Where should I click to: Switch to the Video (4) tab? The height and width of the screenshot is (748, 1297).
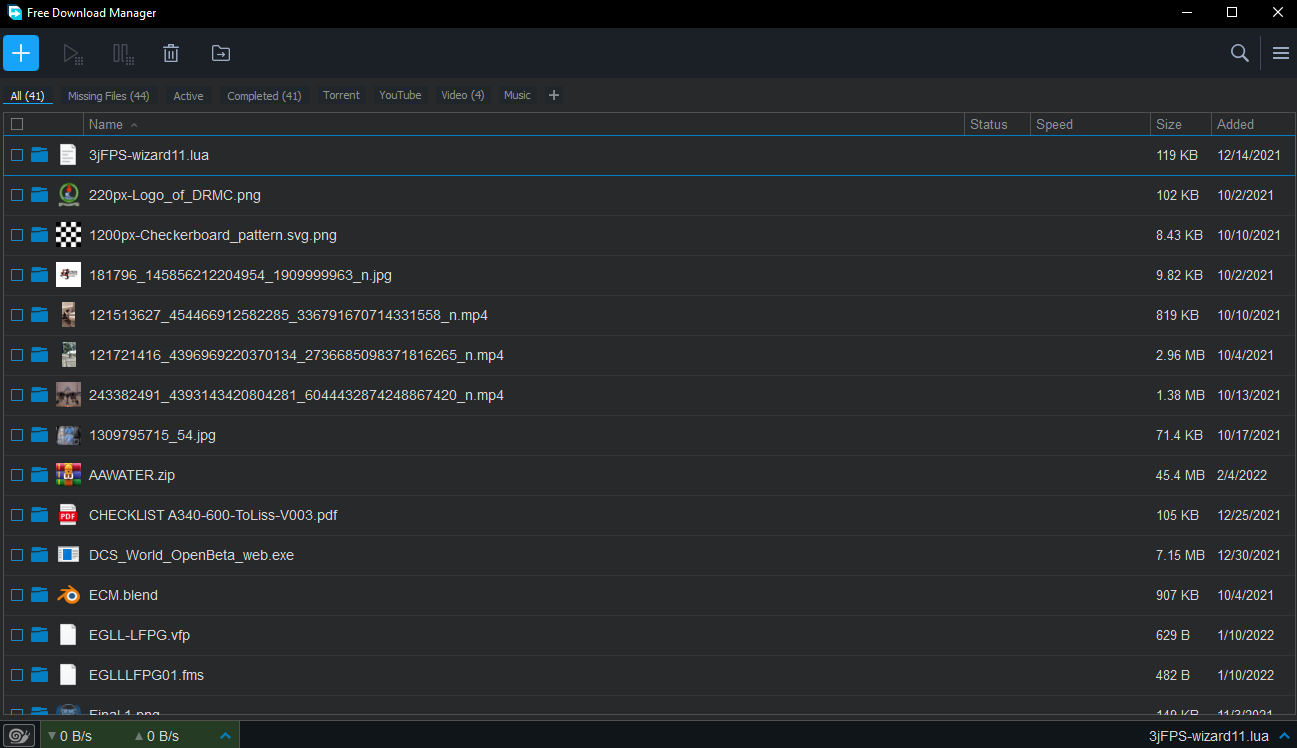click(463, 95)
